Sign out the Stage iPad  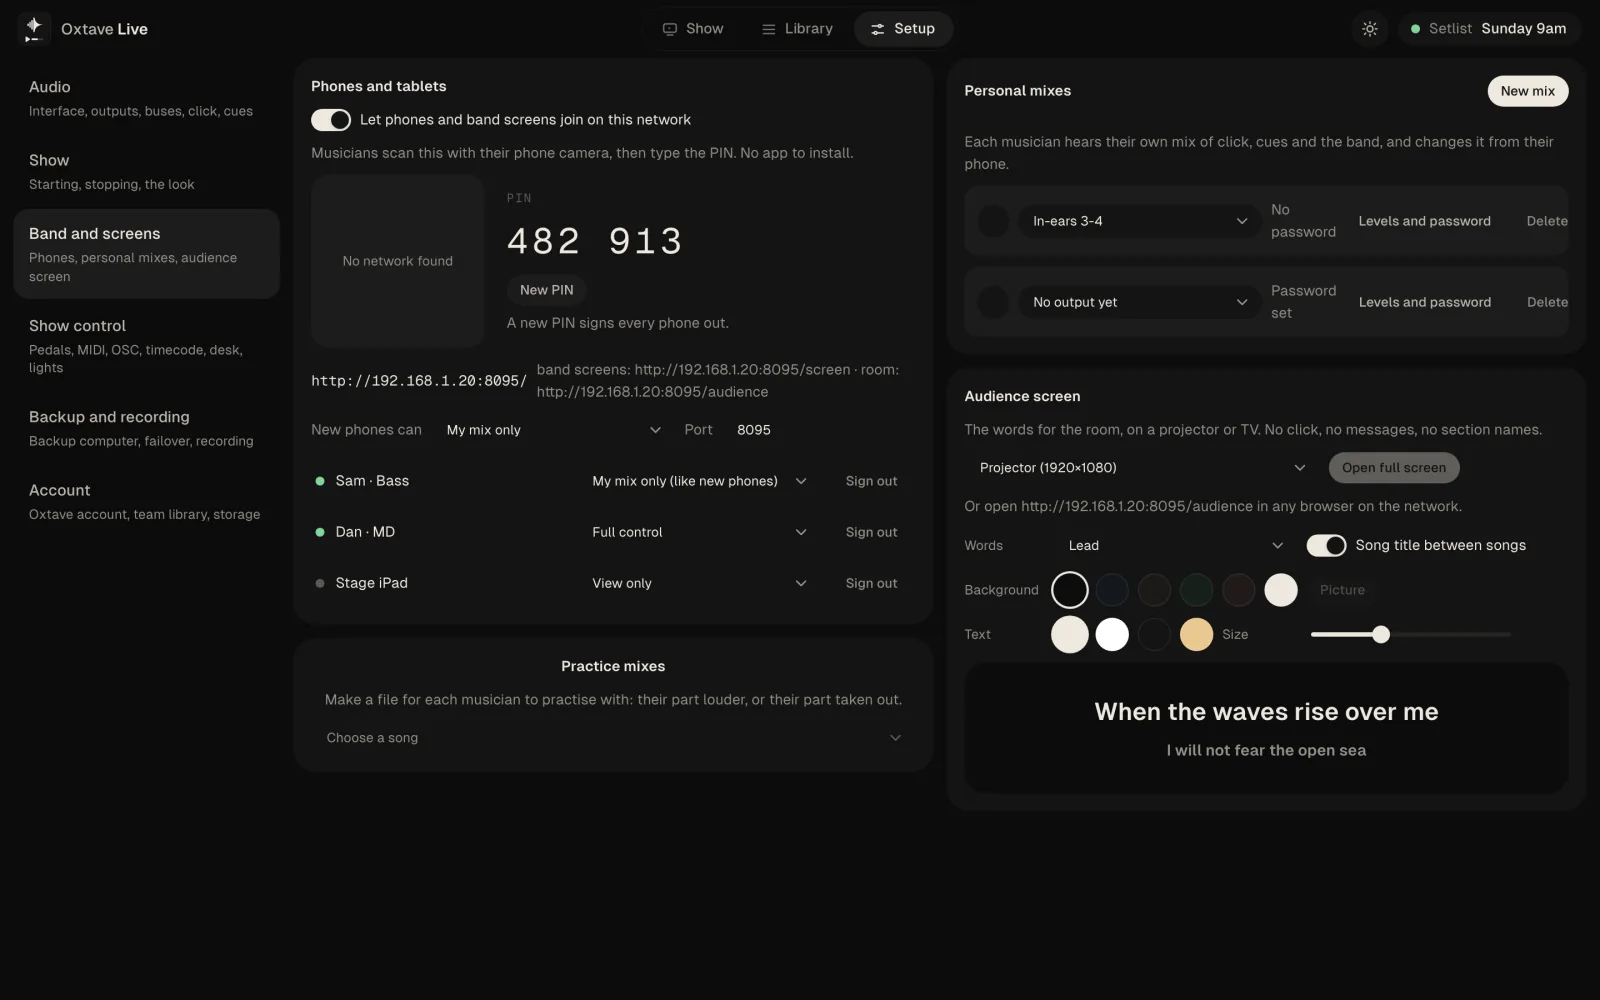(x=872, y=583)
